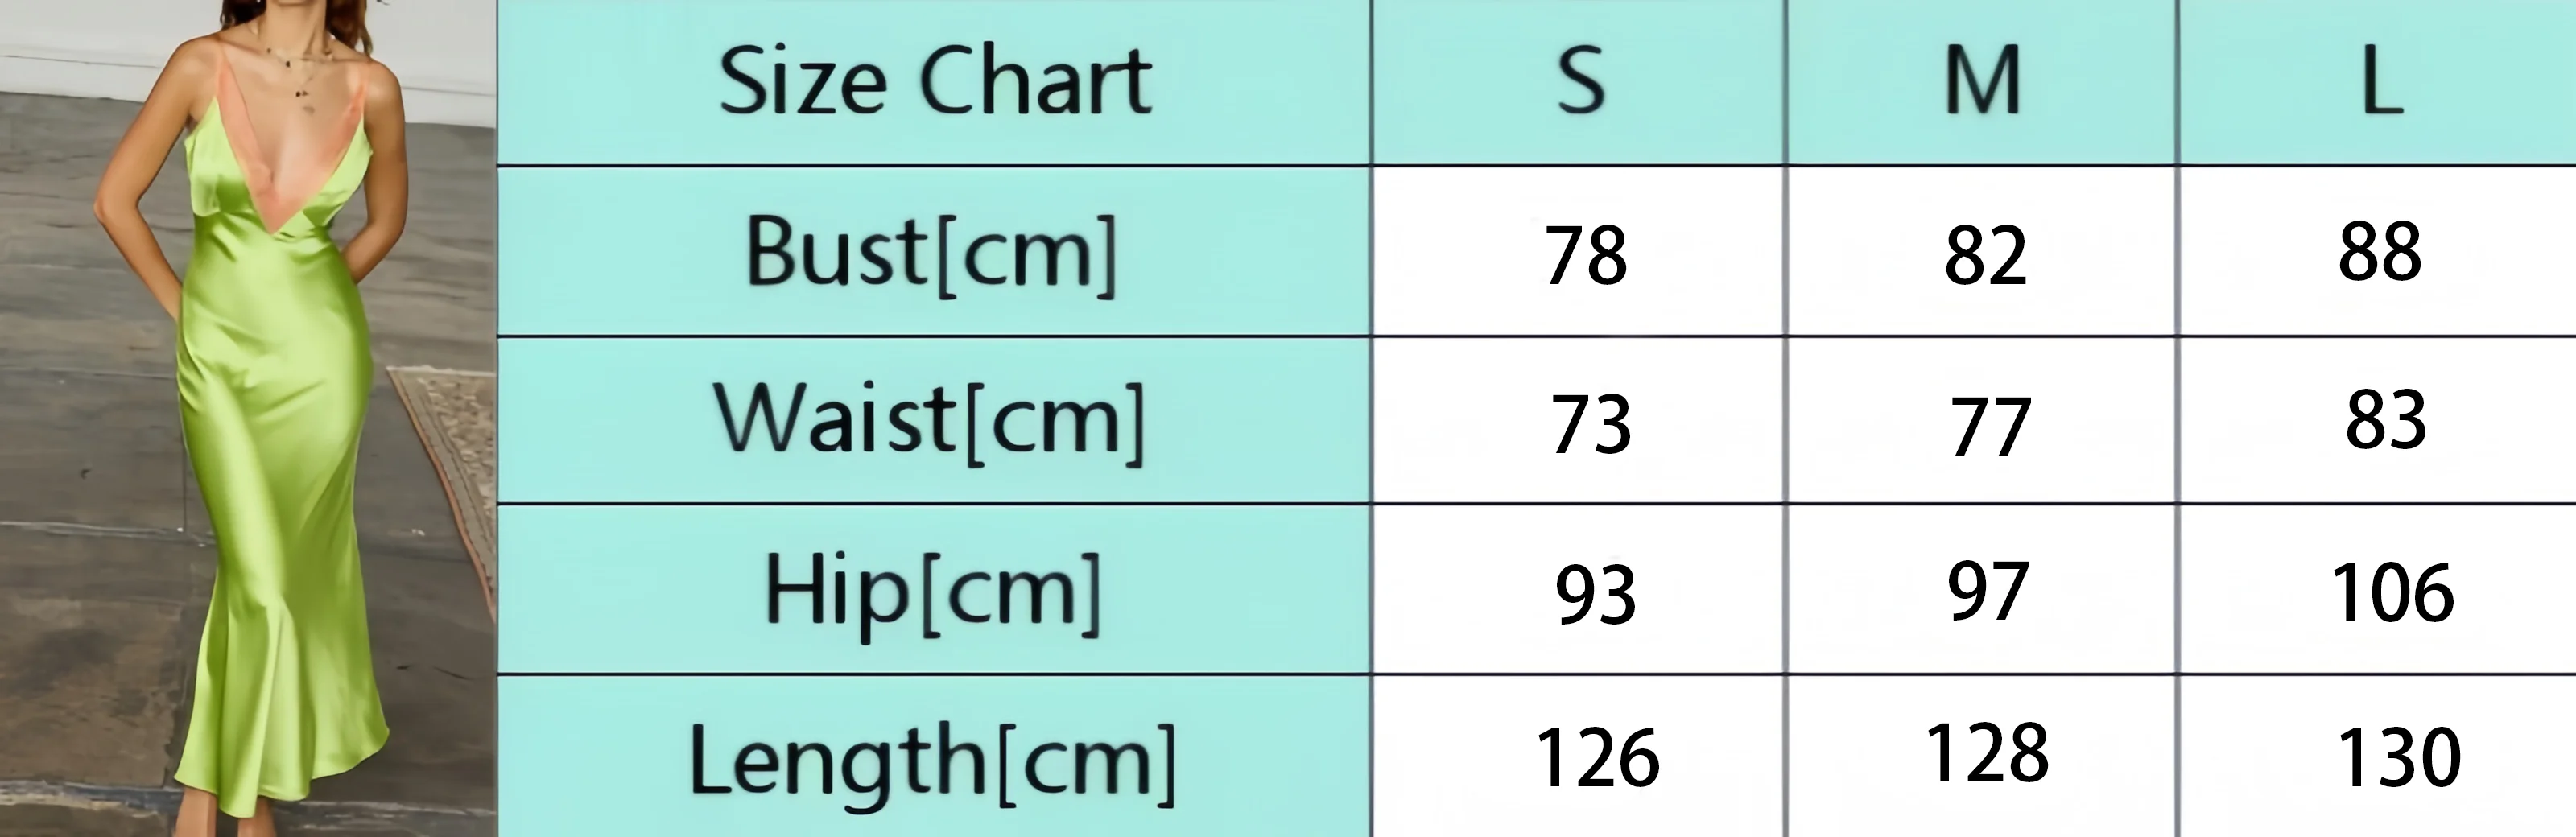Select the Size Chart header cell
Image resolution: width=2576 pixels, height=837 pixels.
click(x=934, y=82)
